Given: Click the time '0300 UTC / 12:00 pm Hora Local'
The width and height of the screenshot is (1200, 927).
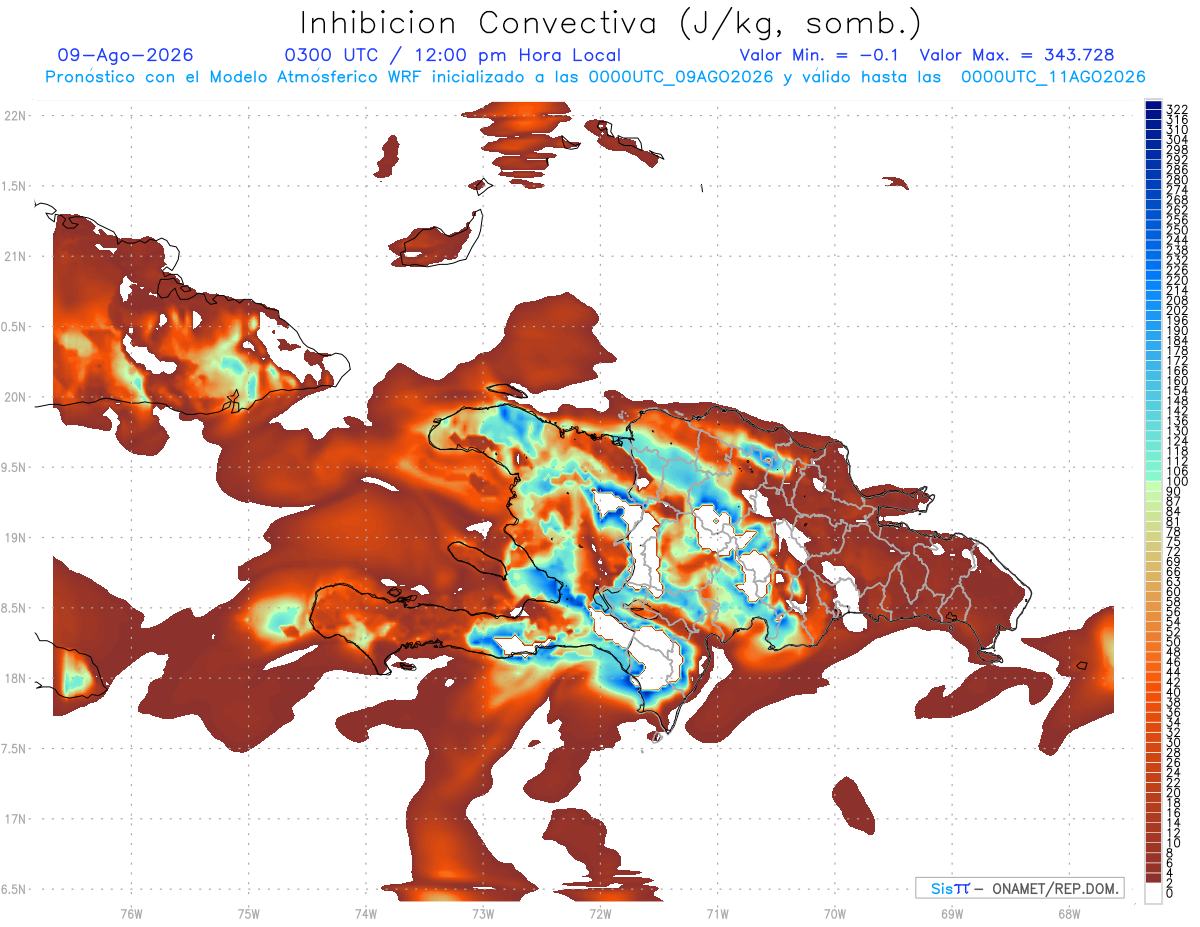Looking at the screenshot, I should pyautogui.click(x=453, y=56).
